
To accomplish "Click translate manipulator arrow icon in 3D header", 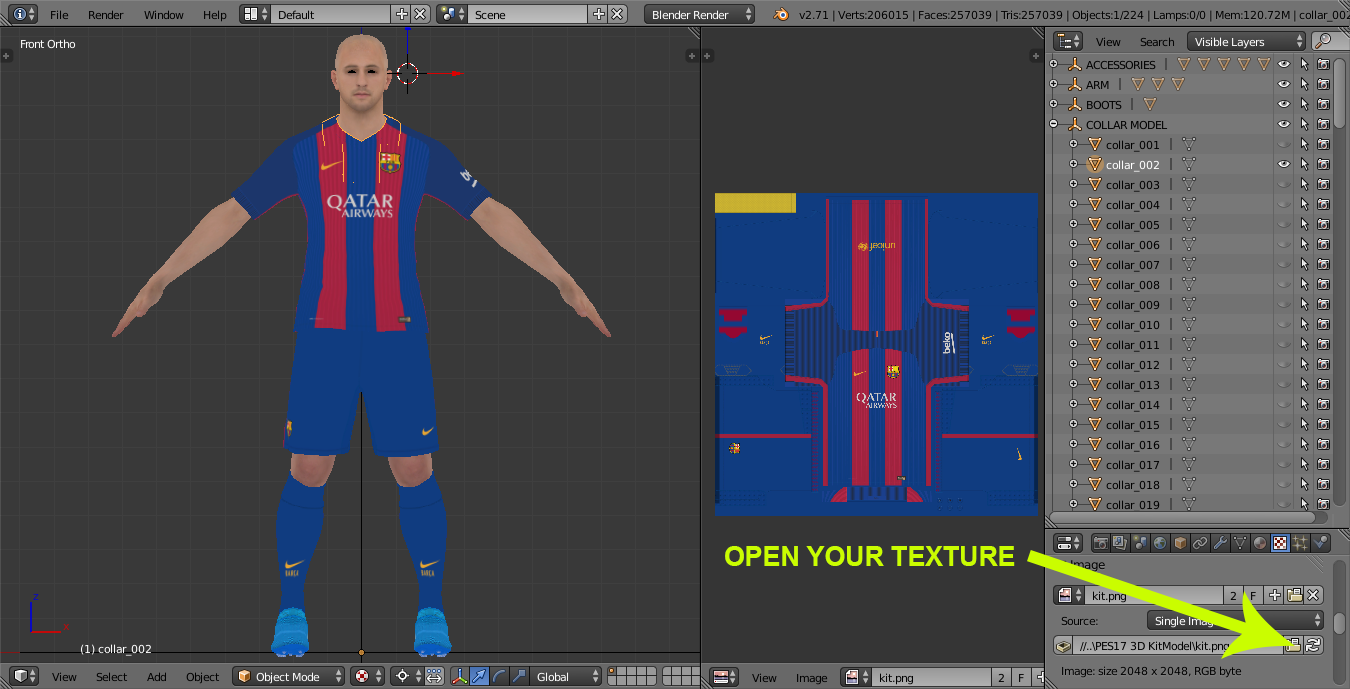I will click(x=479, y=677).
